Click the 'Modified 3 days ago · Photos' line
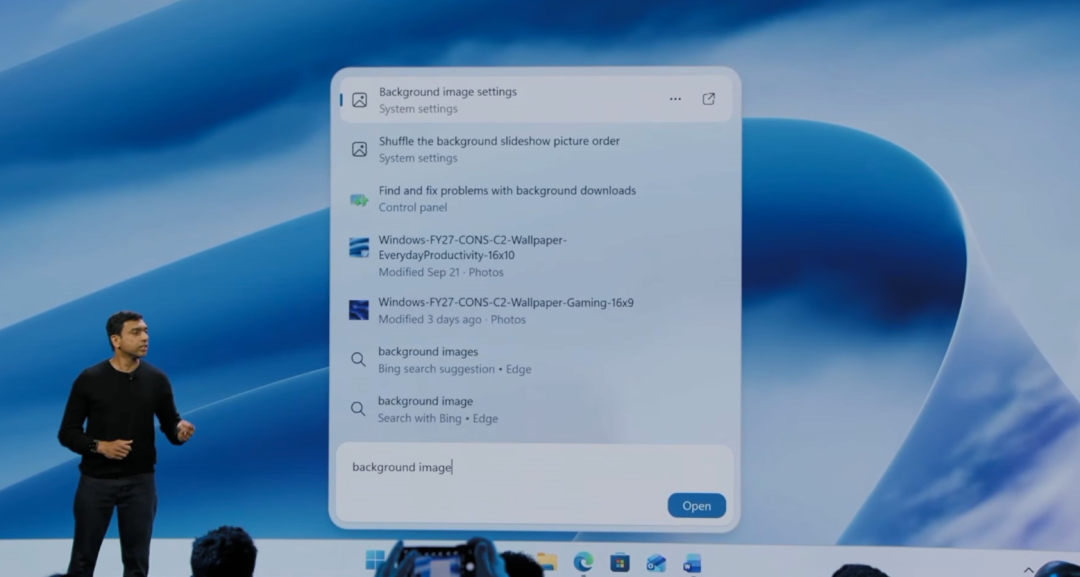Screen dimensions: 1080x577 (452, 319)
